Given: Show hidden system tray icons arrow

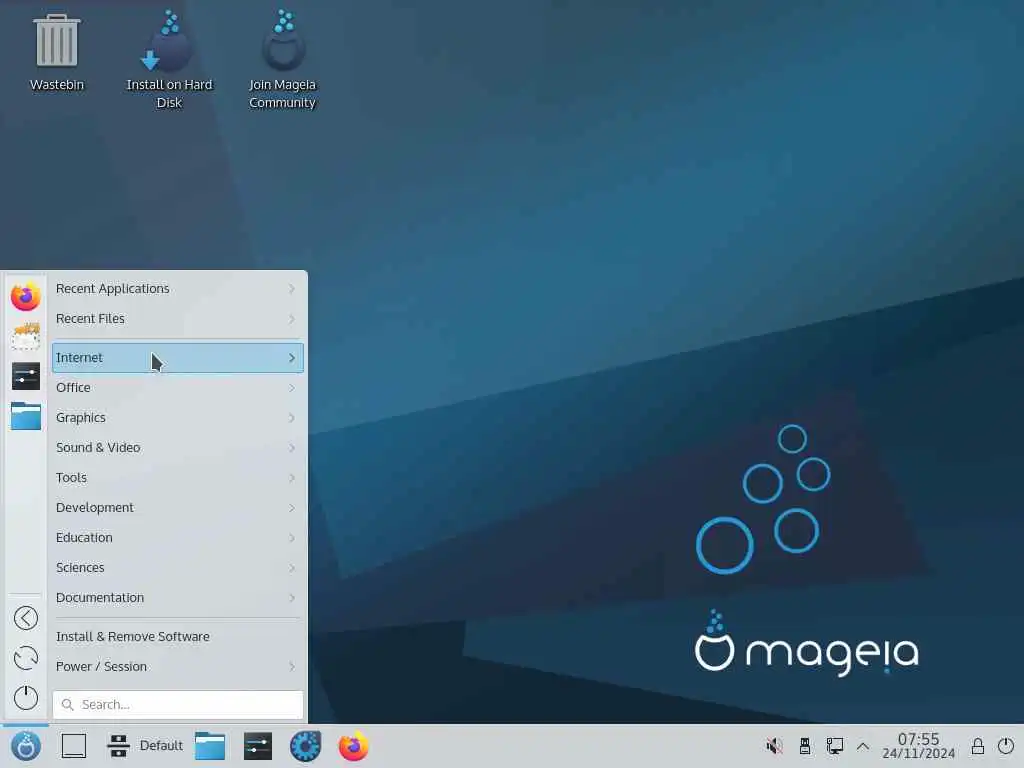Looking at the screenshot, I should [863, 746].
